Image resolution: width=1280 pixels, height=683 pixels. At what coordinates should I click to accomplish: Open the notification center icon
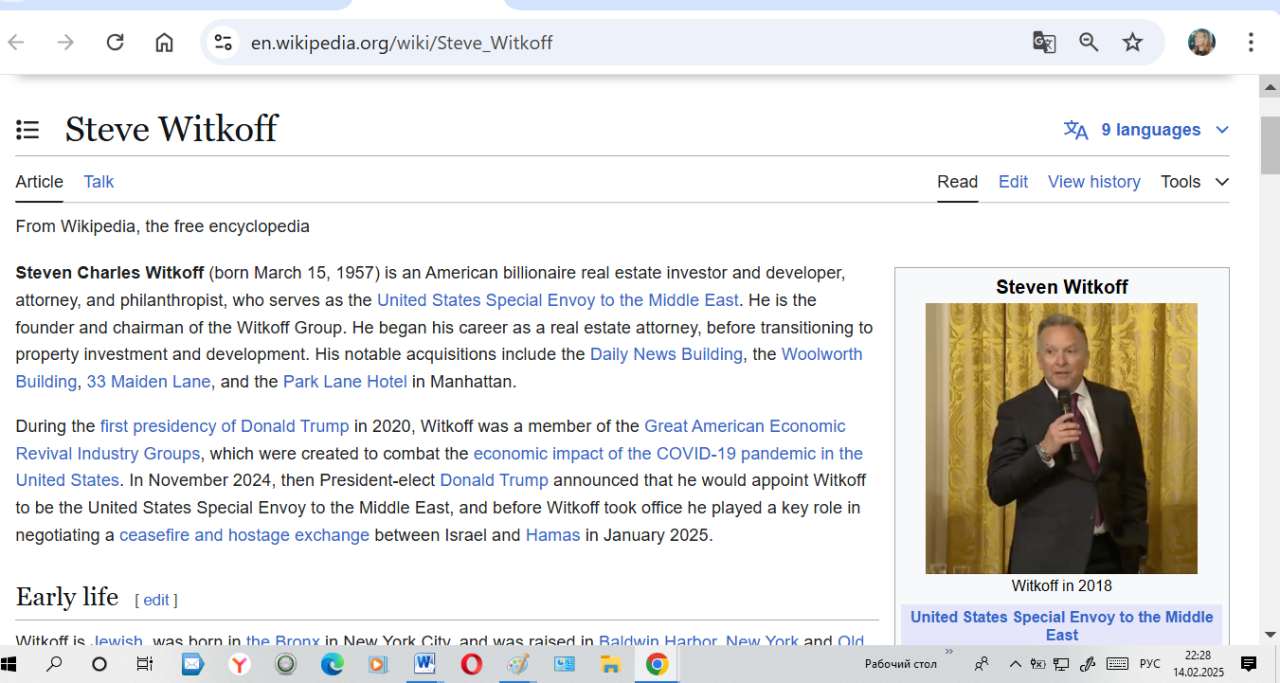coord(1249,663)
